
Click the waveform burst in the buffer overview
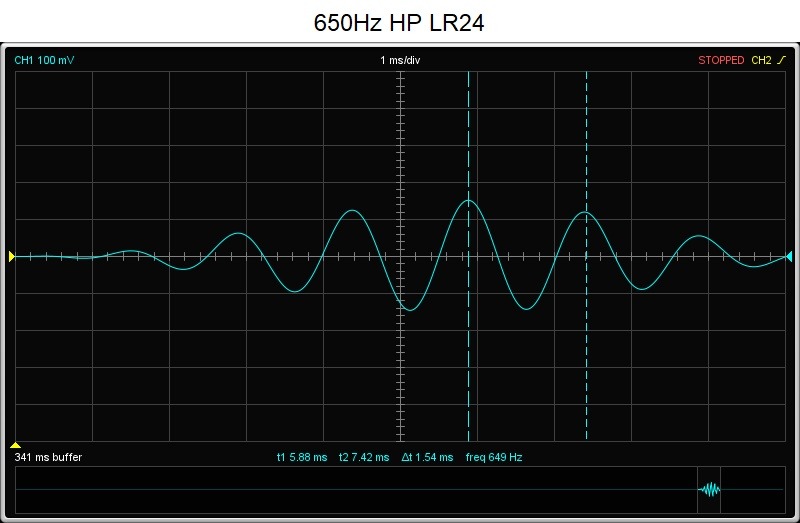(x=709, y=490)
